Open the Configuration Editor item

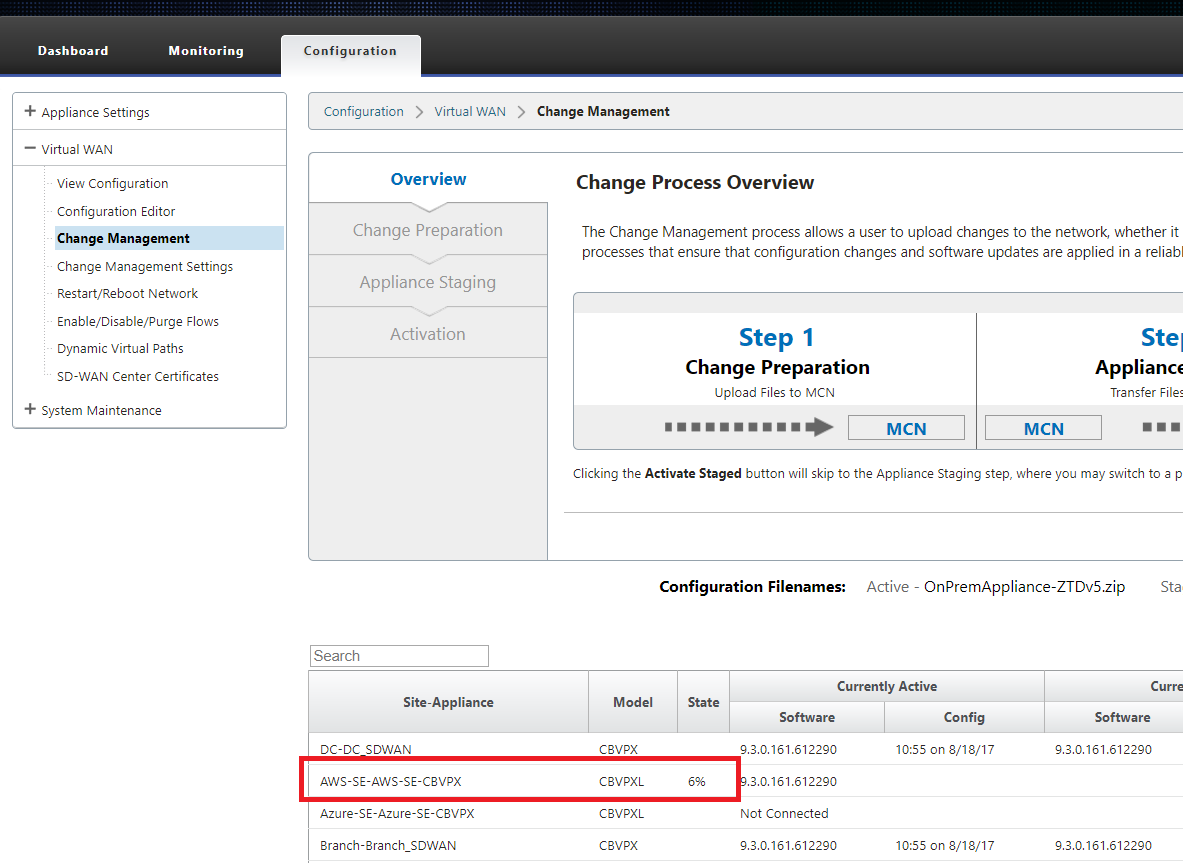(116, 211)
